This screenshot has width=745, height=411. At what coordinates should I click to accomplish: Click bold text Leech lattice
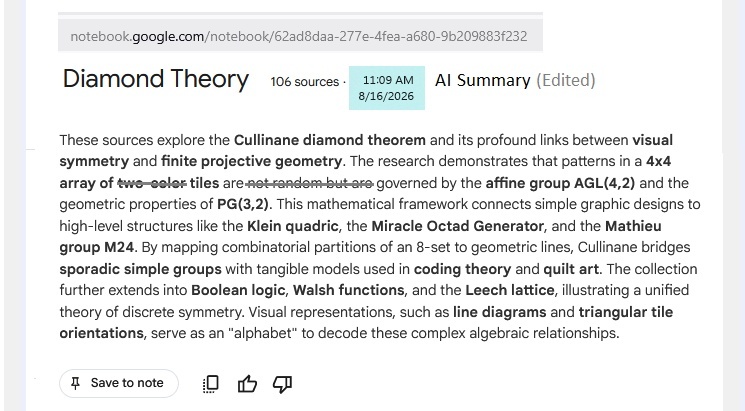coord(509,290)
